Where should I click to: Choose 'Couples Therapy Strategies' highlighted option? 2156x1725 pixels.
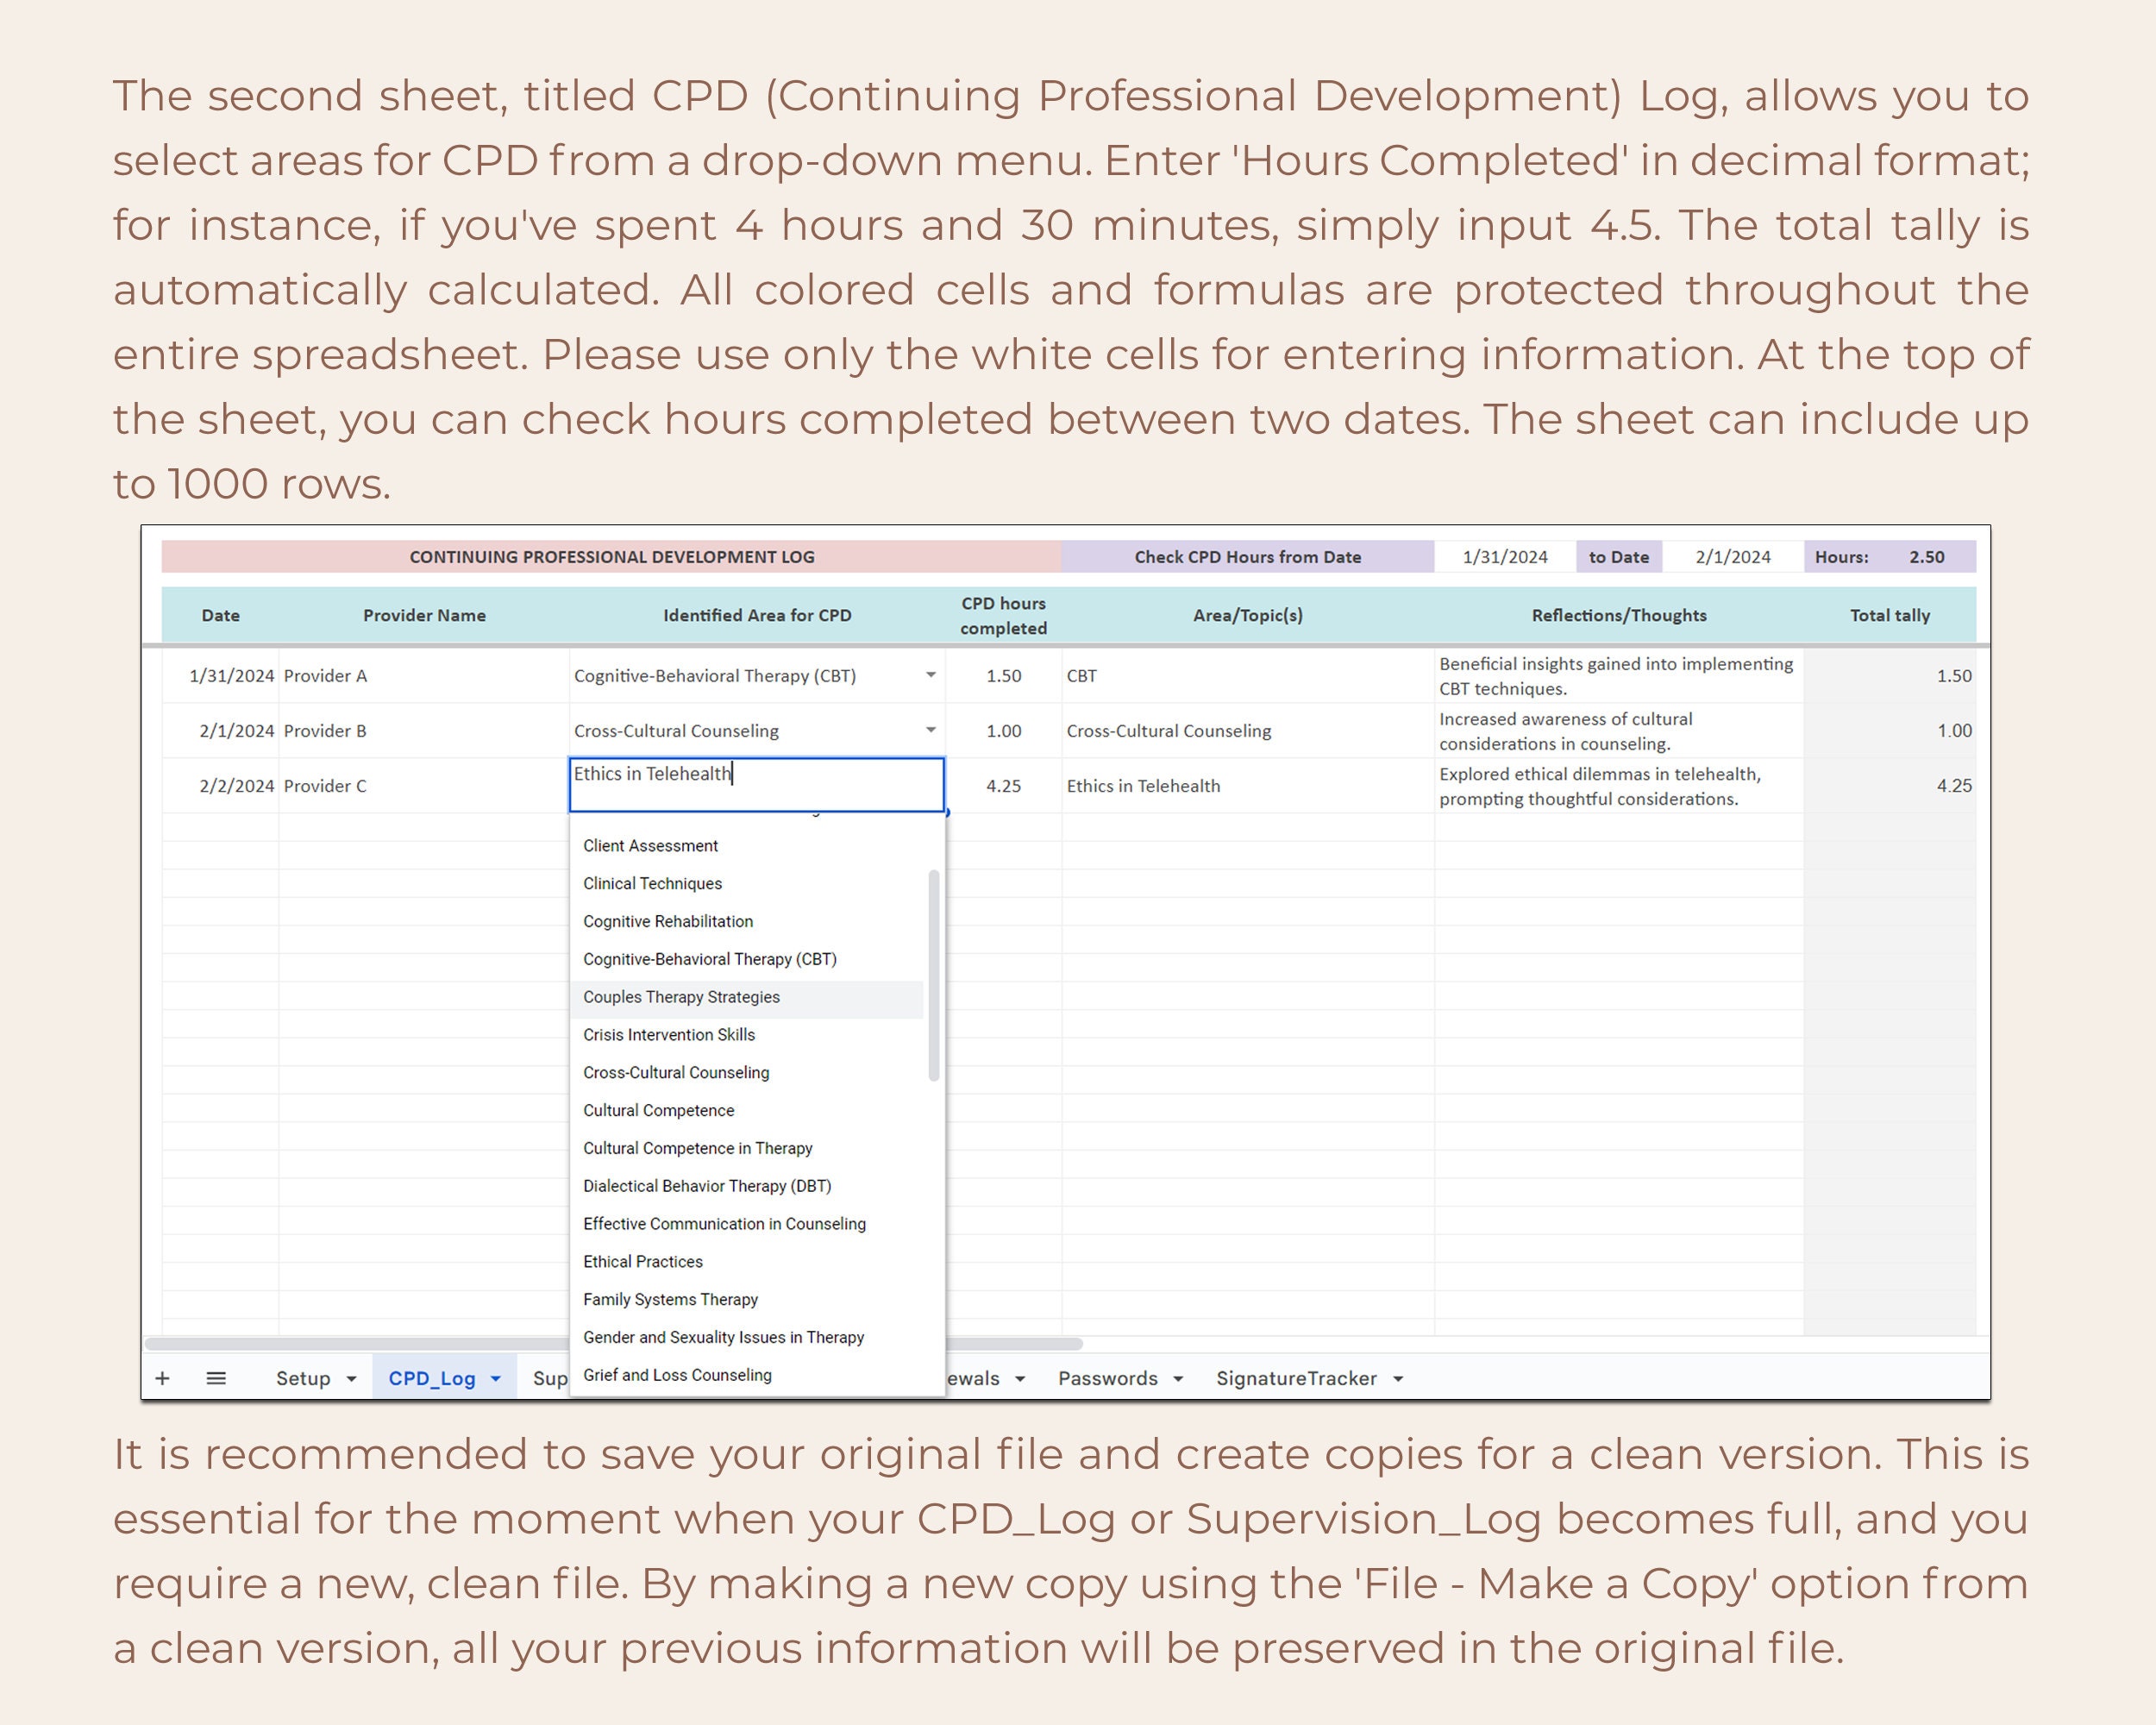coord(682,997)
